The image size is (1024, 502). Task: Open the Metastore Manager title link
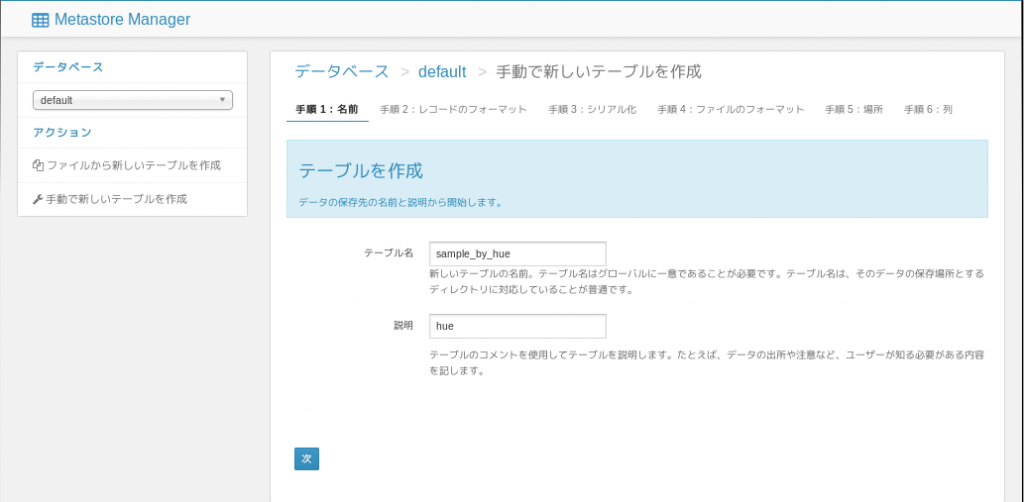click(x=122, y=20)
